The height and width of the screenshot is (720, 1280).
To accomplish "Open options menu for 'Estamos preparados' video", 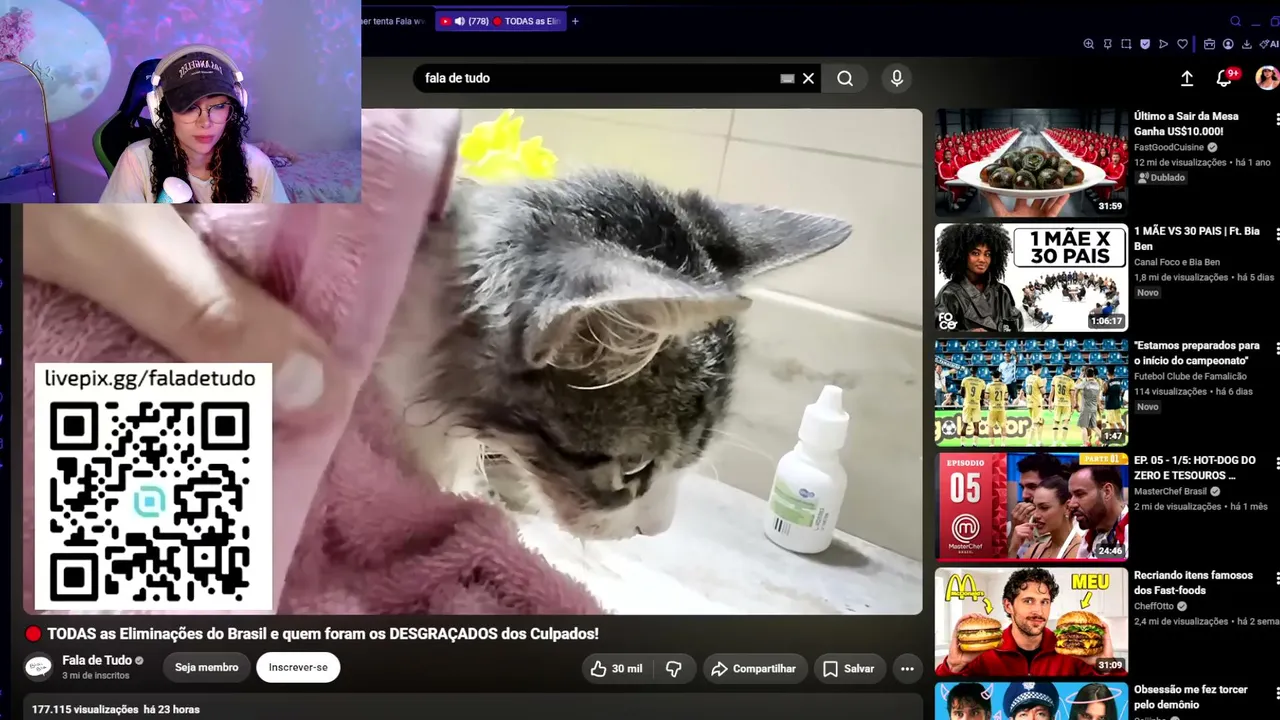I will (x=1277, y=348).
